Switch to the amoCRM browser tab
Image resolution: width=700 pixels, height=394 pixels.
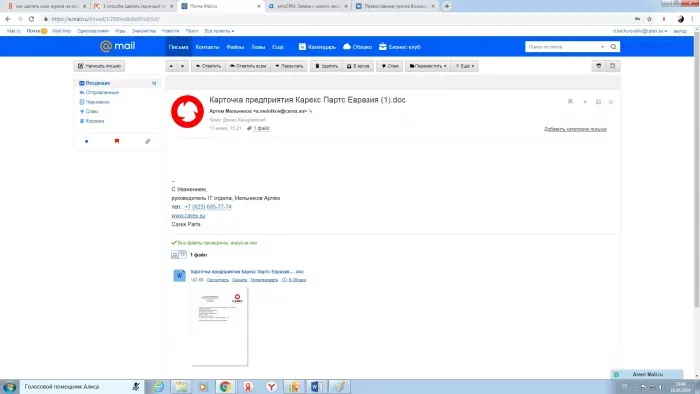(308, 6)
